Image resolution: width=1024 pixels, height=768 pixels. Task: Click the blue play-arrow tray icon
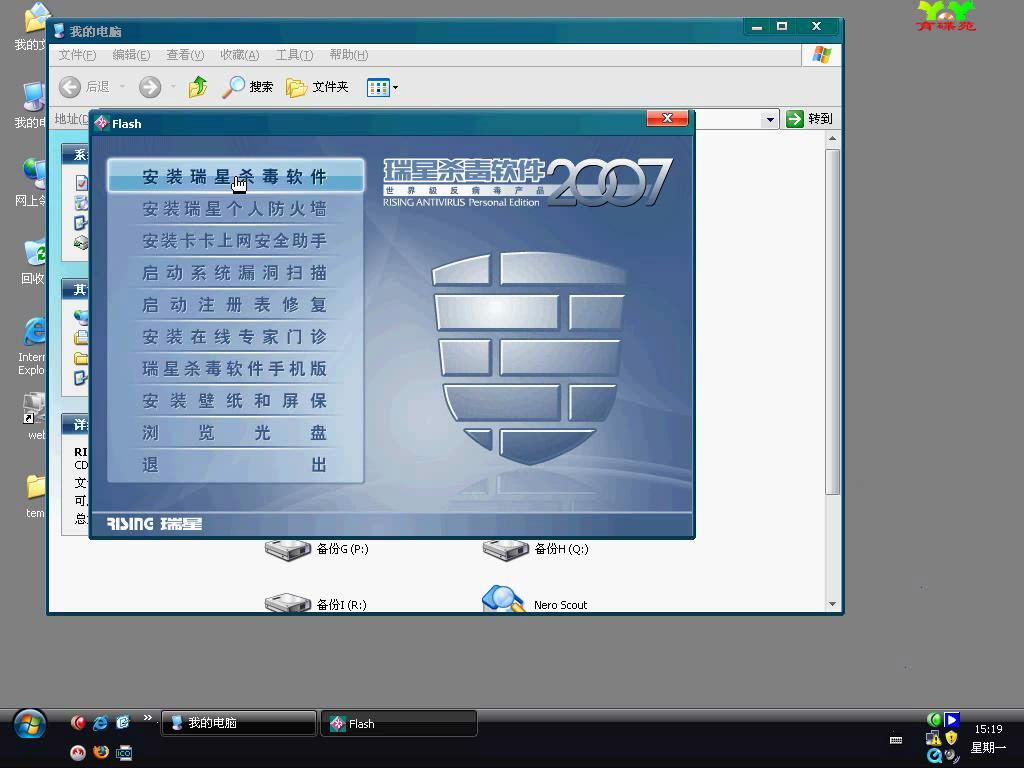click(952, 720)
